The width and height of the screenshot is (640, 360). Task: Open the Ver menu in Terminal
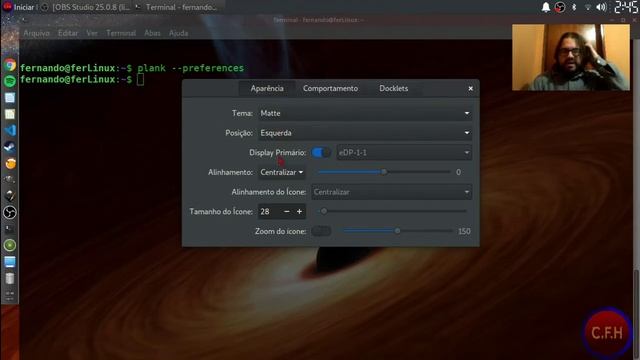coord(92,33)
